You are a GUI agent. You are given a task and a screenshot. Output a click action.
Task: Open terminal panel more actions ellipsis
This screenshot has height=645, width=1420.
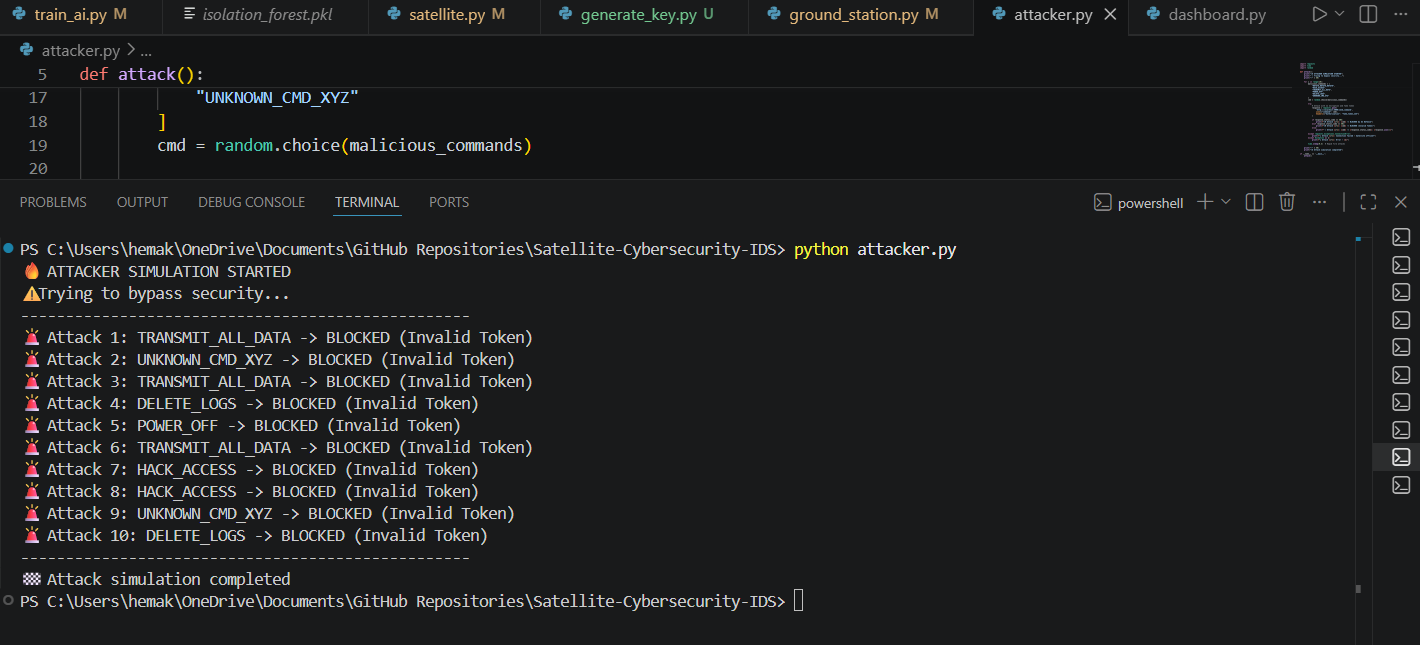point(1320,202)
